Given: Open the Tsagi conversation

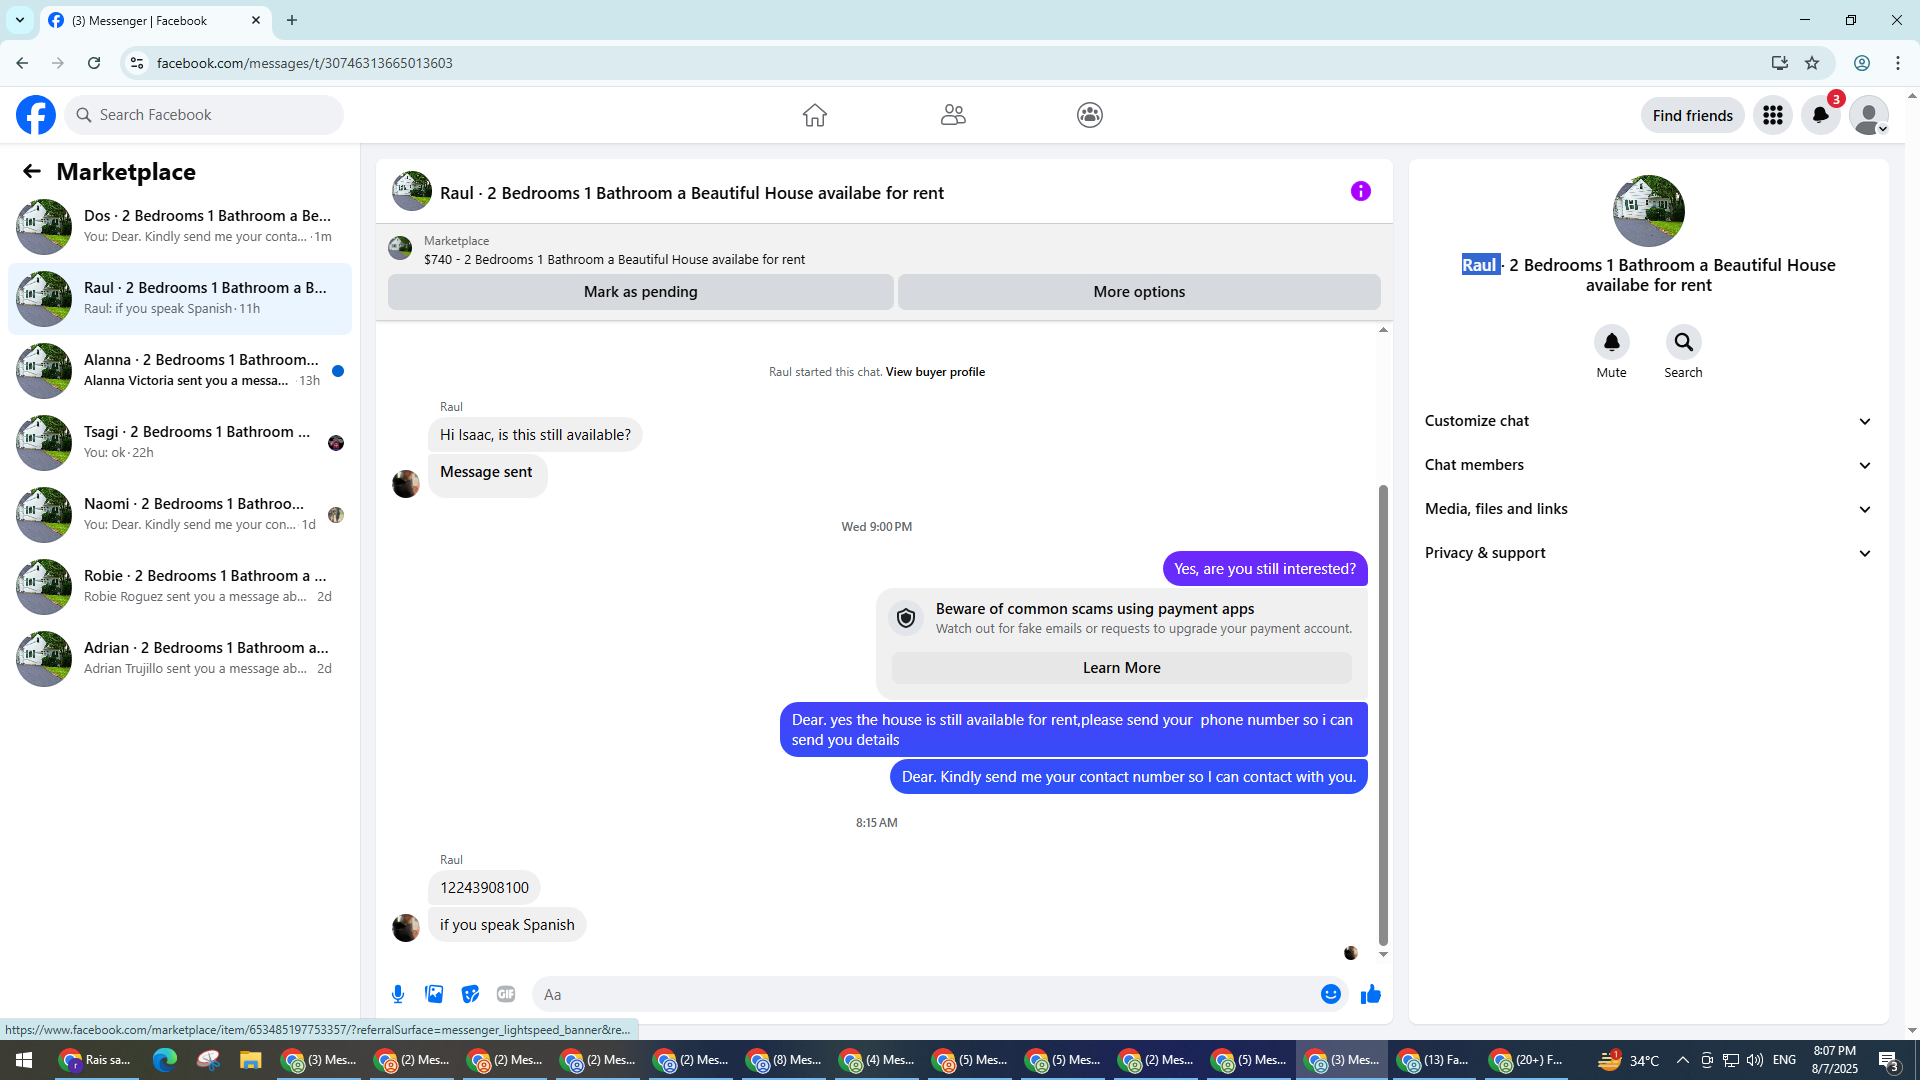Looking at the screenshot, I should pos(180,443).
